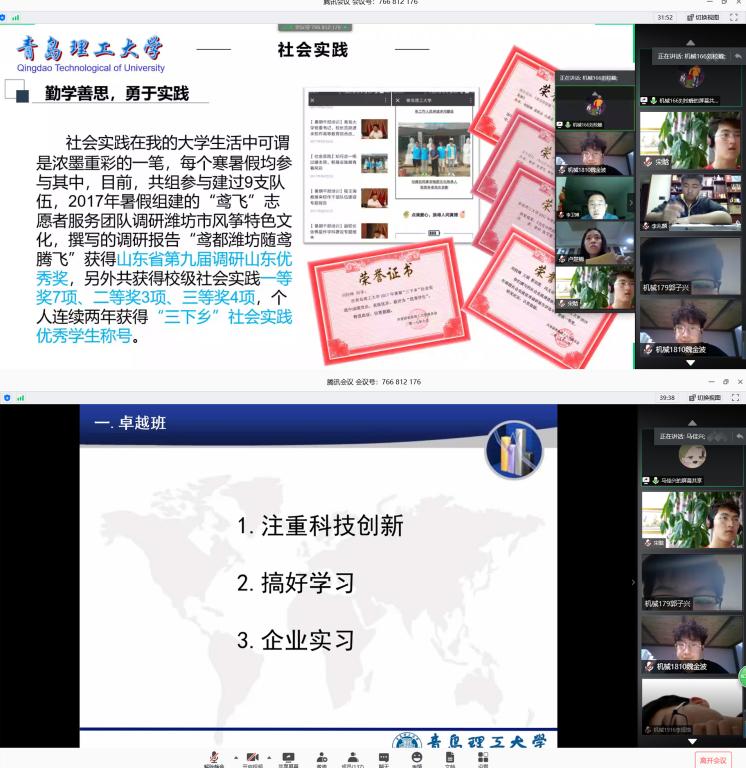This screenshot has height=768, width=746.
Task: Collapse the speaking banner in upper window
Action: 739,57
